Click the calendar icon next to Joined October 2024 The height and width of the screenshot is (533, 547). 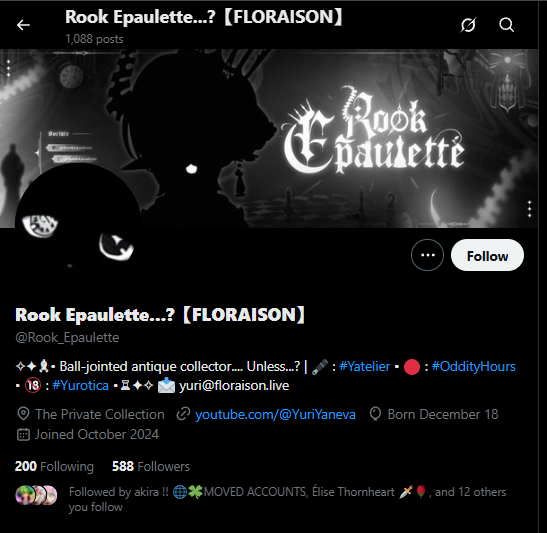(x=23, y=434)
